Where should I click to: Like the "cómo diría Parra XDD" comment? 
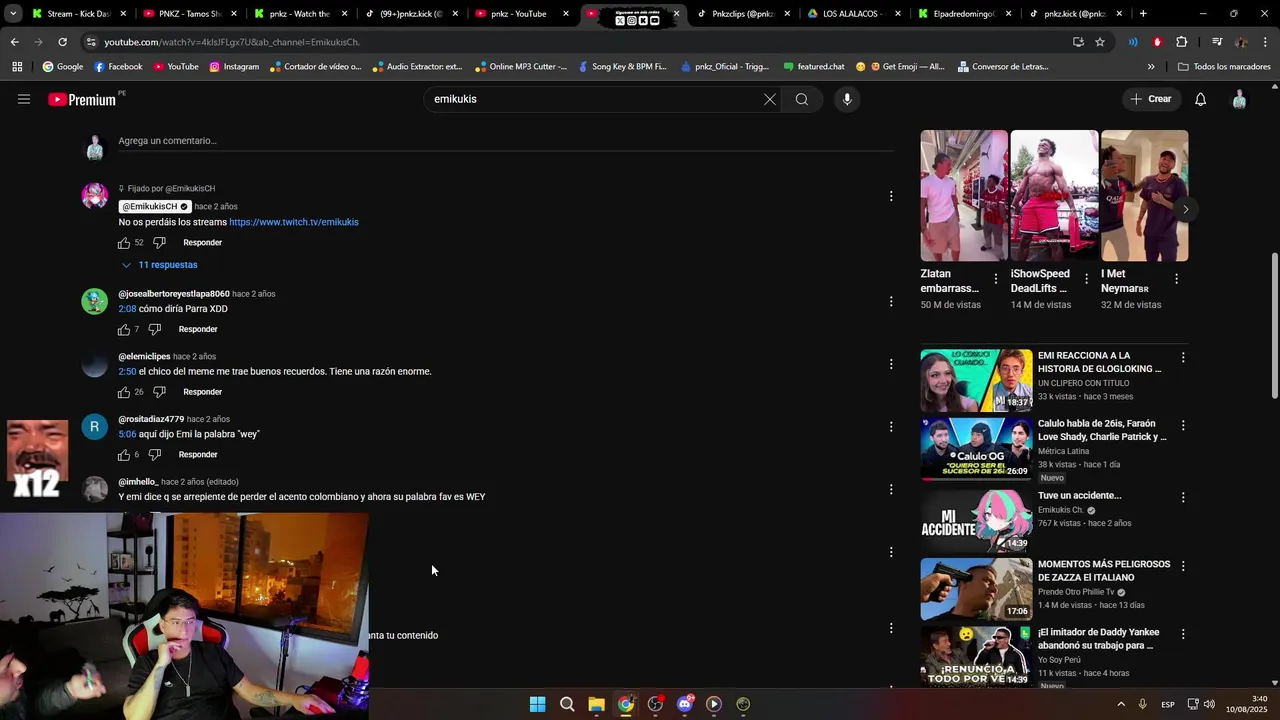click(124, 329)
